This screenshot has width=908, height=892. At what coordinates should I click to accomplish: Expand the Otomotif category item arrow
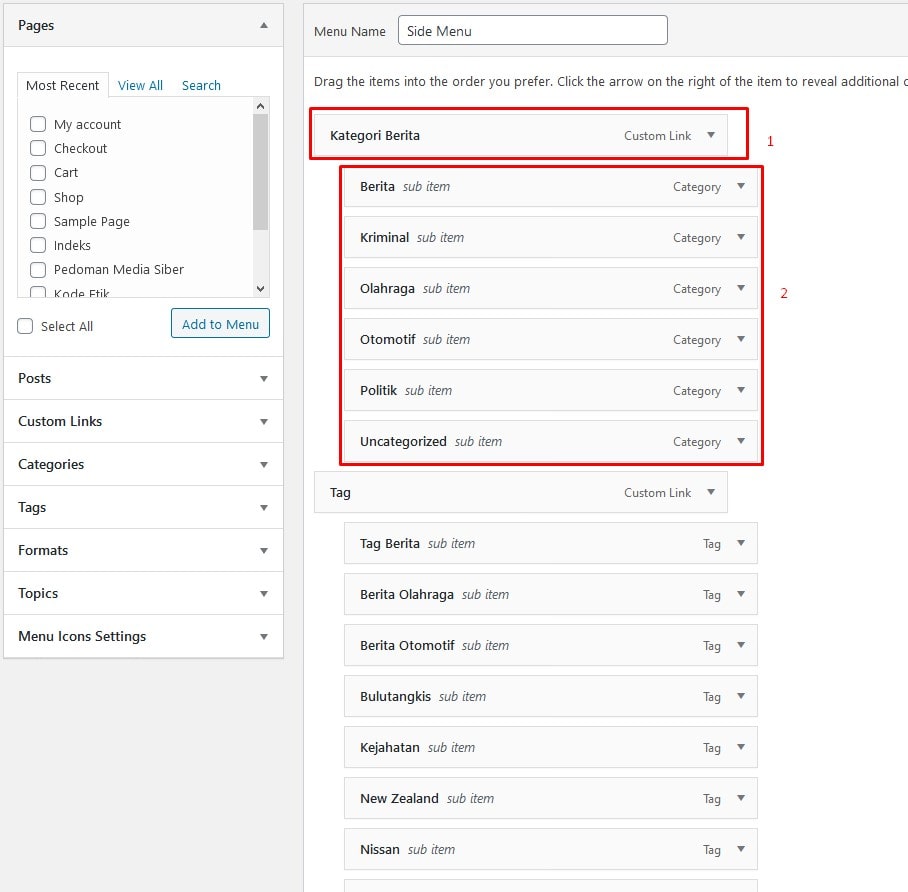tap(741, 339)
